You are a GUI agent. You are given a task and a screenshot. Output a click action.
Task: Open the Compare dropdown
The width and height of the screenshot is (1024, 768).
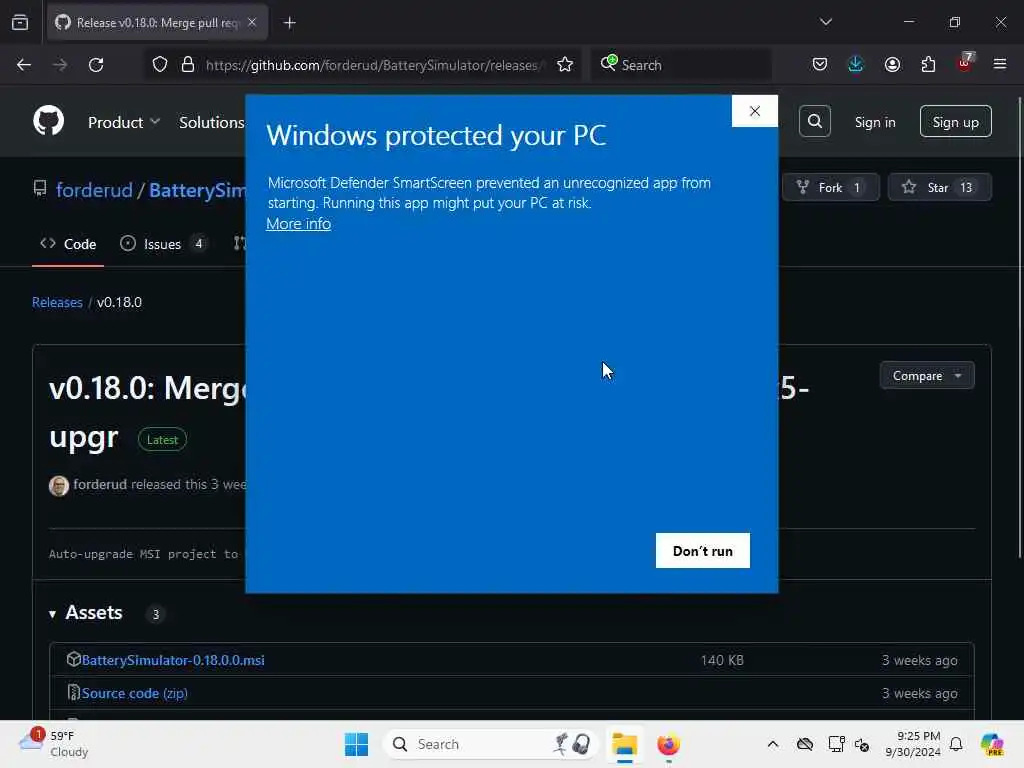coord(927,376)
